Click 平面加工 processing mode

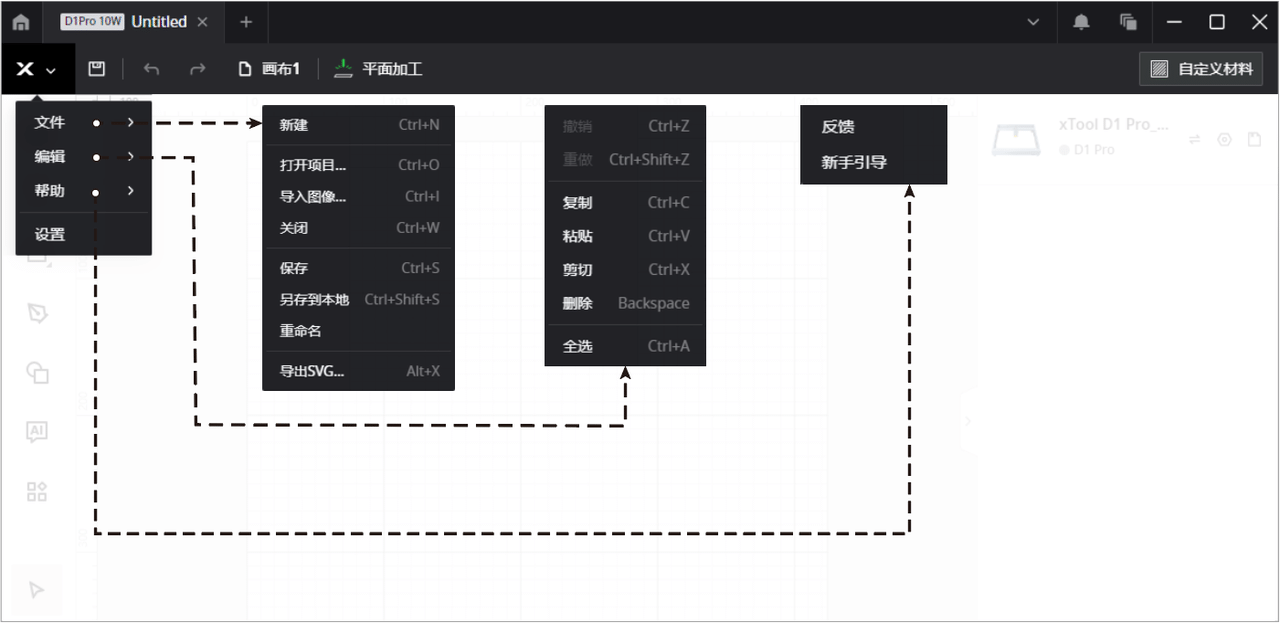378,69
